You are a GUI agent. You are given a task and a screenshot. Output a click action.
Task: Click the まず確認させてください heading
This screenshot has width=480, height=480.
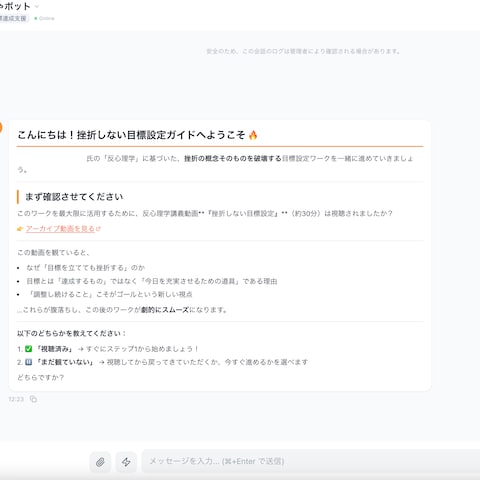coord(74,197)
